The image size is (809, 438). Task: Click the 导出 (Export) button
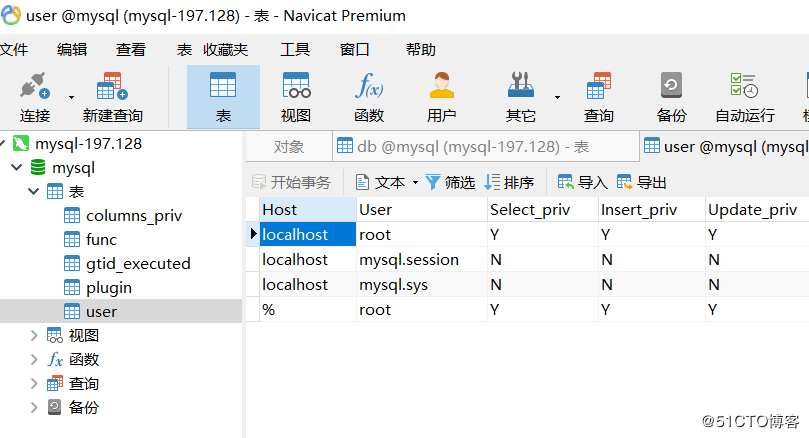click(x=641, y=182)
